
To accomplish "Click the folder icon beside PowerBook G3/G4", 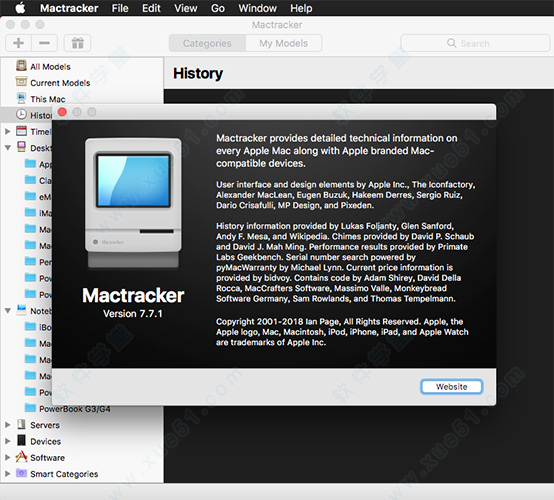I will 30,408.
